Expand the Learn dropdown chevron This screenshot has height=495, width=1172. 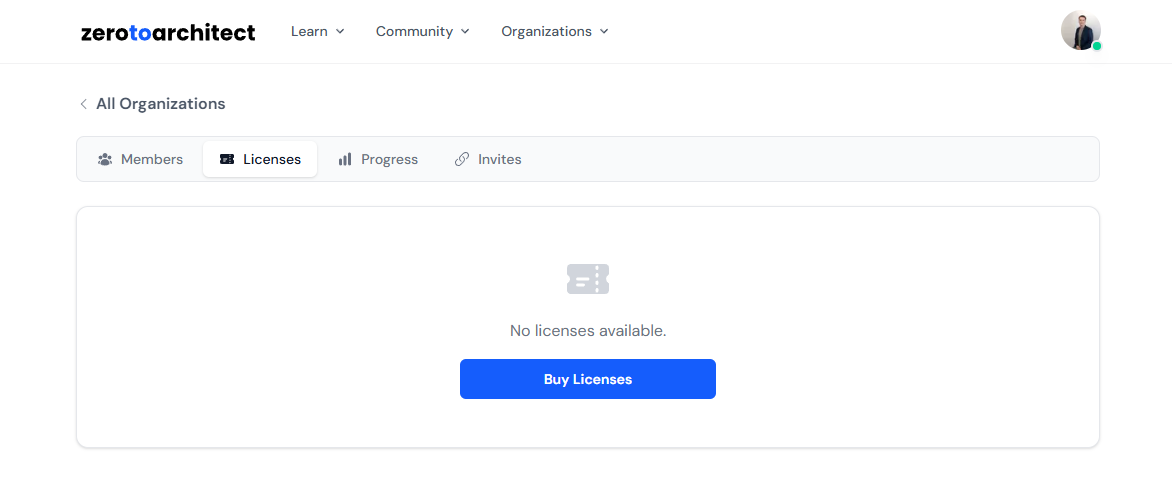click(x=340, y=32)
